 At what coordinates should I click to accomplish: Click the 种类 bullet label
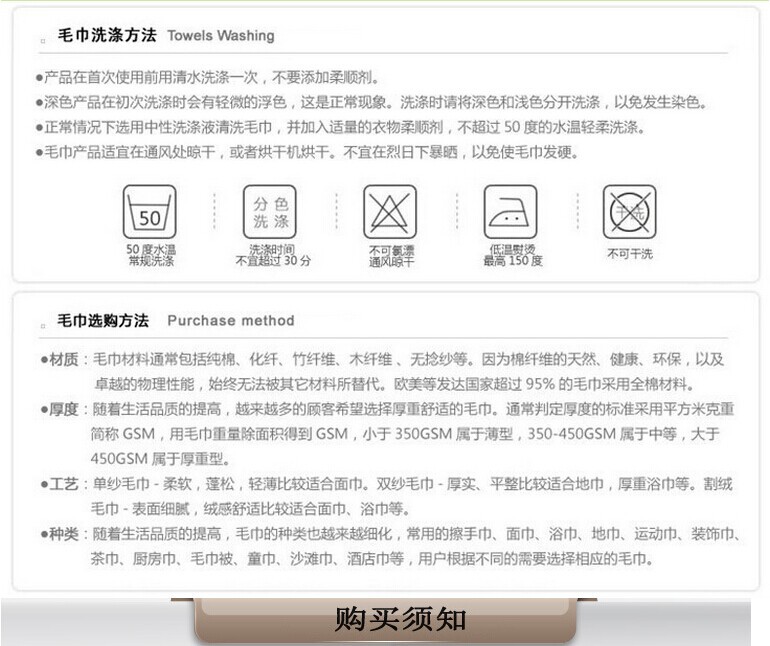[63, 534]
